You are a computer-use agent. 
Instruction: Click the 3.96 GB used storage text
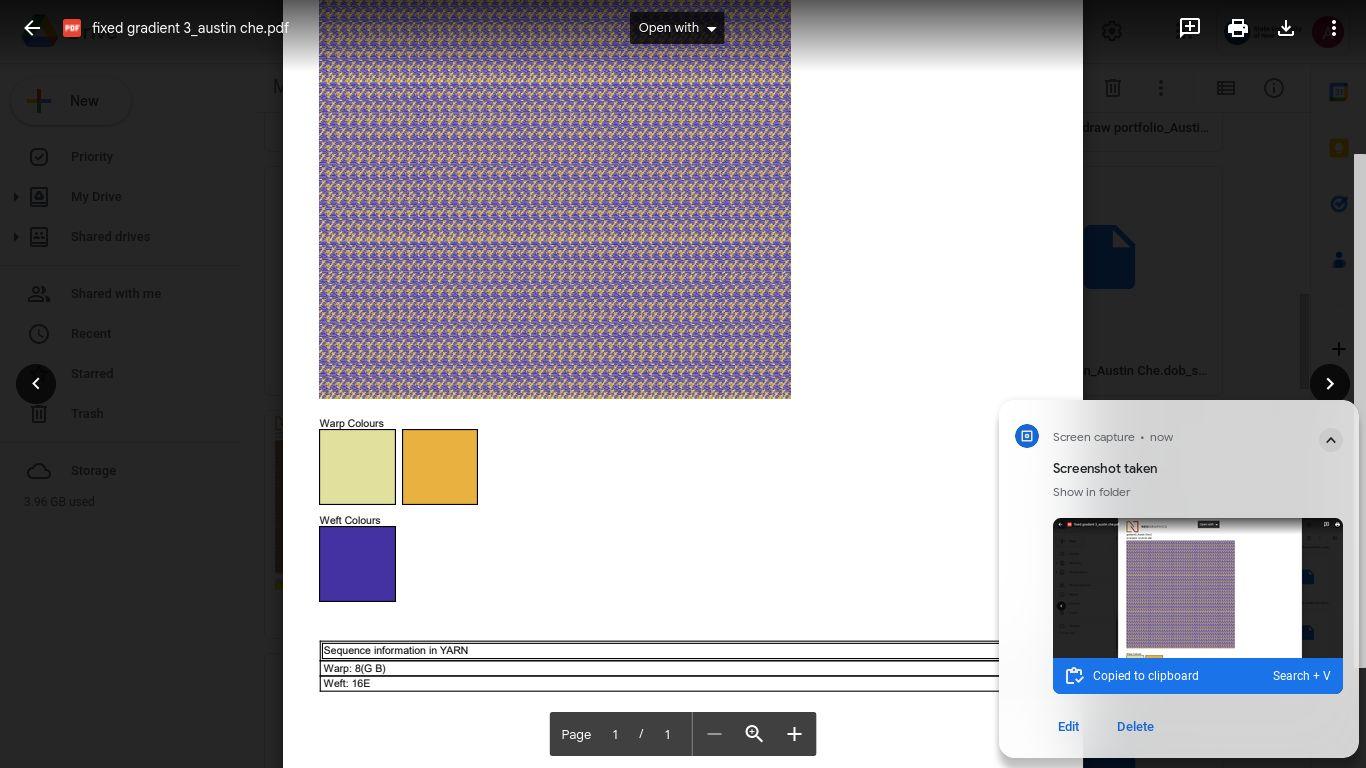[x=59, y=502]
